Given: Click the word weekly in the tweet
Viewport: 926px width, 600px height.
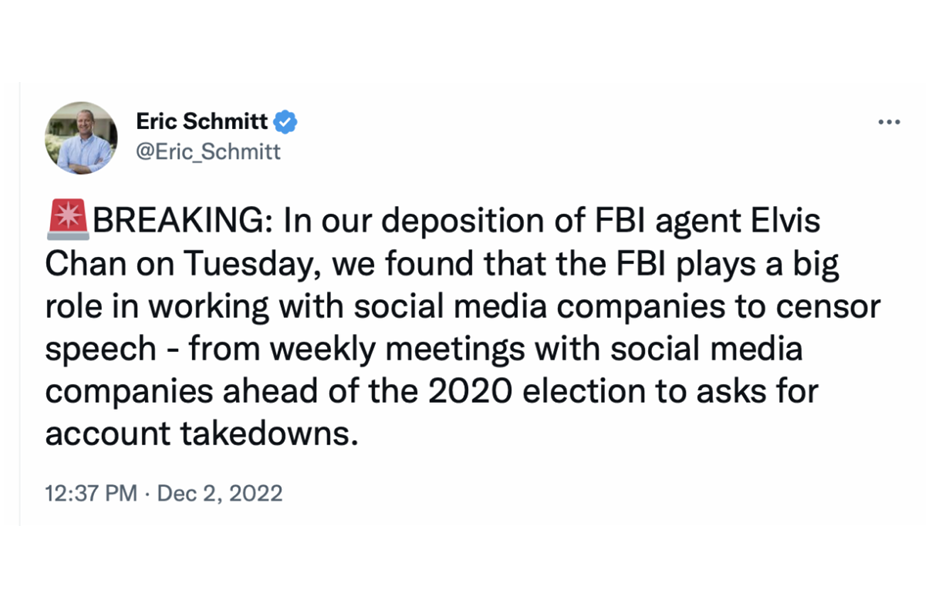Looking at the screenshot, I should (323, 350).
